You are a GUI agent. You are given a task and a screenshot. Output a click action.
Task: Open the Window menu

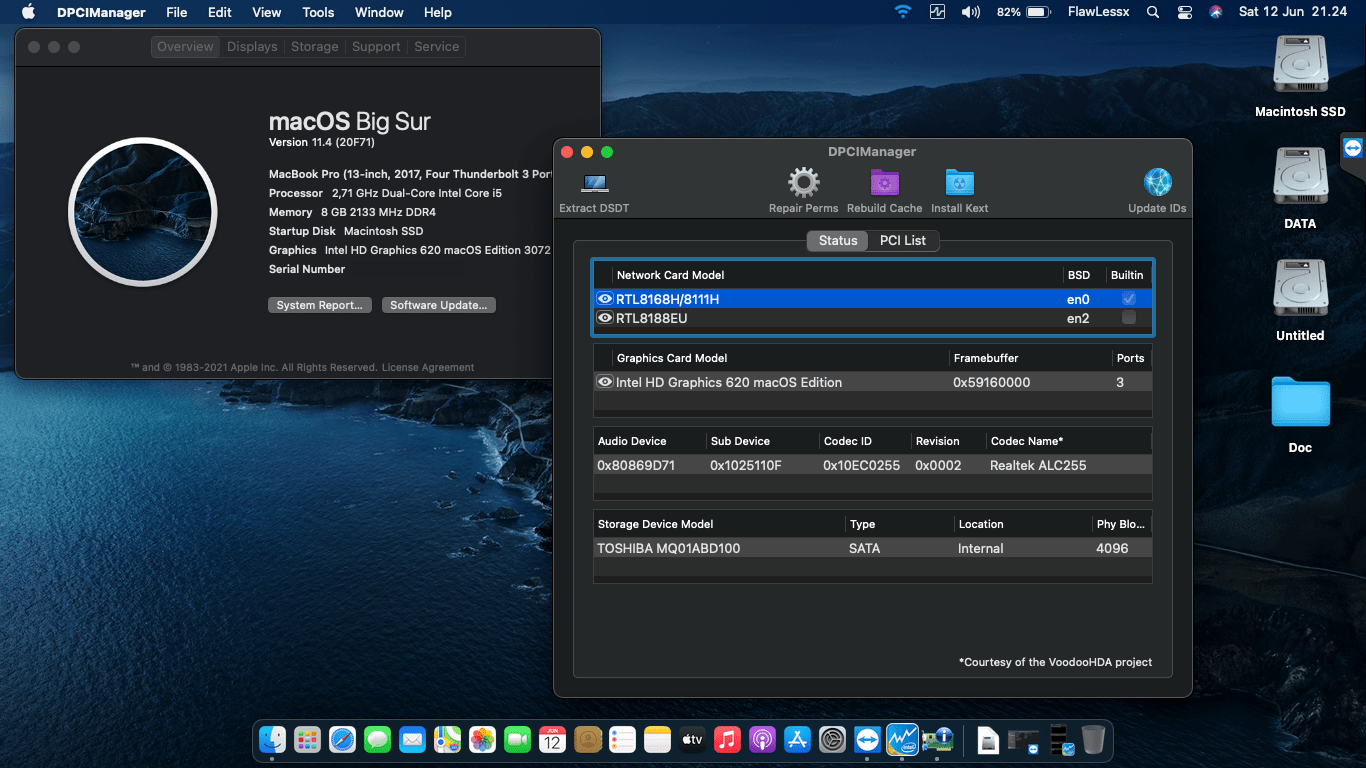point(379,12)
